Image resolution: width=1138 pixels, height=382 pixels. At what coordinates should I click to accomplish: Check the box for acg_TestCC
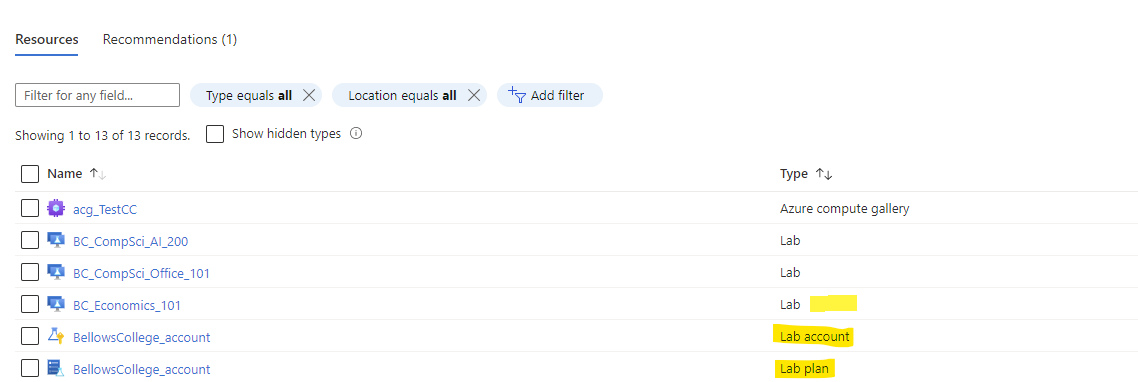(x=30, y=209)
